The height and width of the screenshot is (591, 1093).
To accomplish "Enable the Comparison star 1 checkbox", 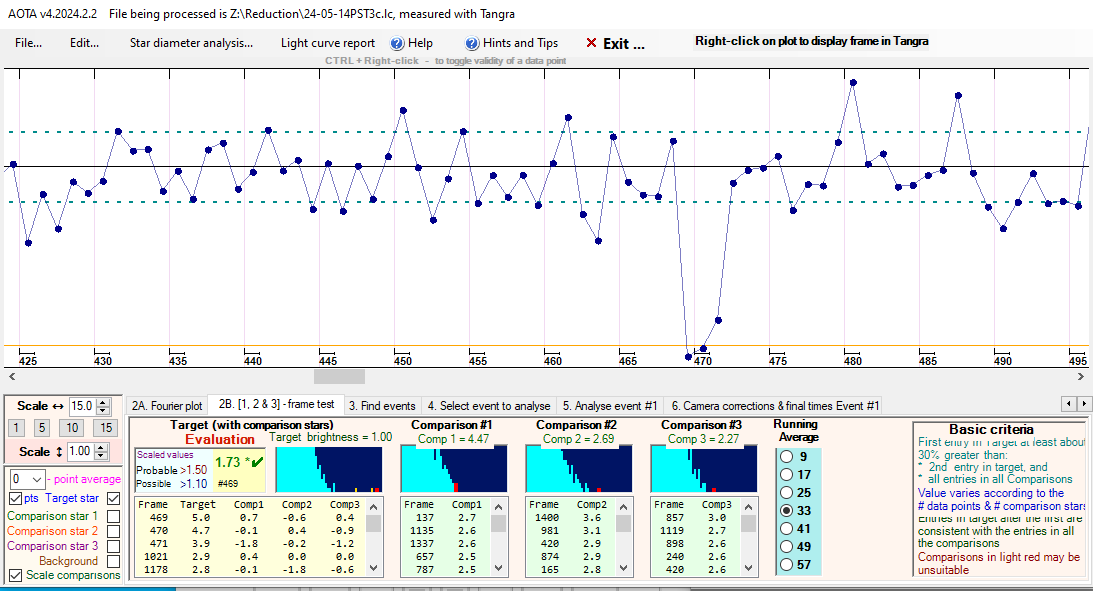I will coord(114,516).
